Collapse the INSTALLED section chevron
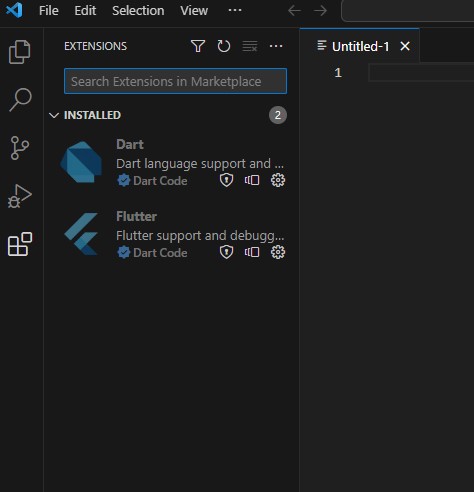 pos(54,115)
